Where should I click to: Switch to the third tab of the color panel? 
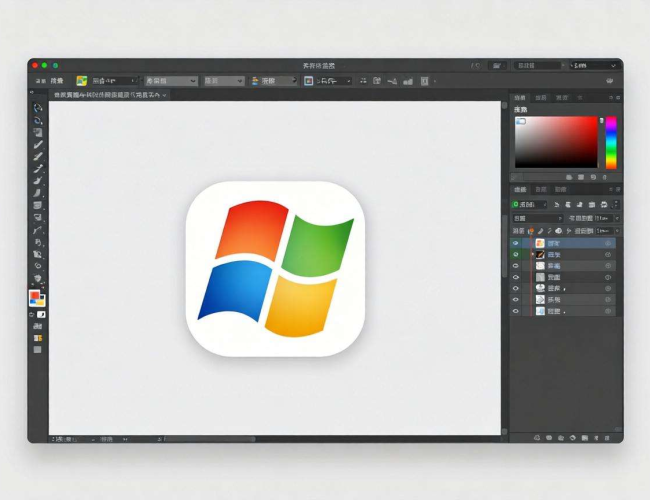(562, 98)
